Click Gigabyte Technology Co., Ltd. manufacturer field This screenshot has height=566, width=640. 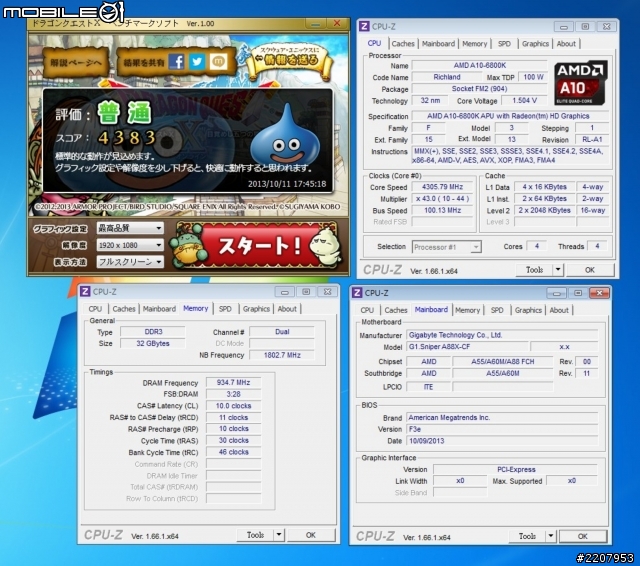coord(502,335)
